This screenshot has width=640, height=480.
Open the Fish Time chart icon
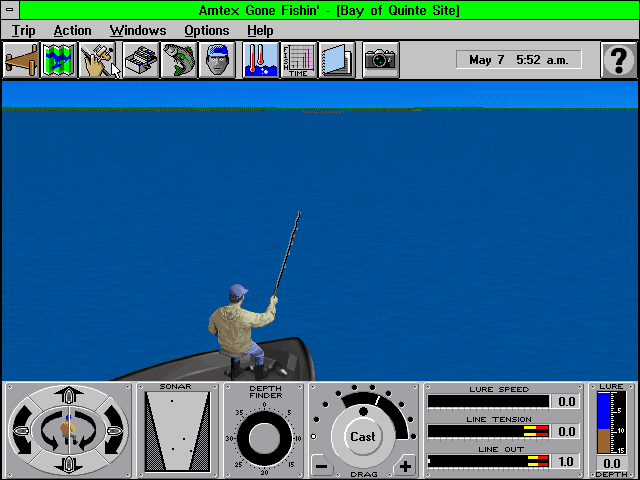299,60
